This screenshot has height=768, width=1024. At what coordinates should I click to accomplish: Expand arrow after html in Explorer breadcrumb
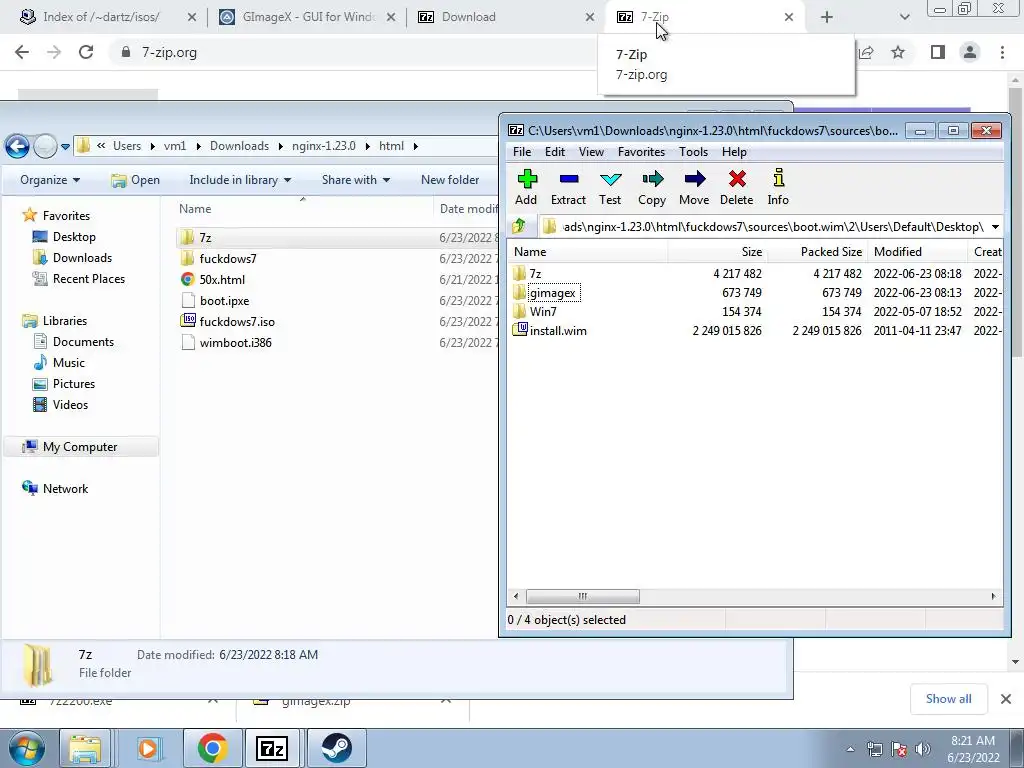click(x=415, y=146)
